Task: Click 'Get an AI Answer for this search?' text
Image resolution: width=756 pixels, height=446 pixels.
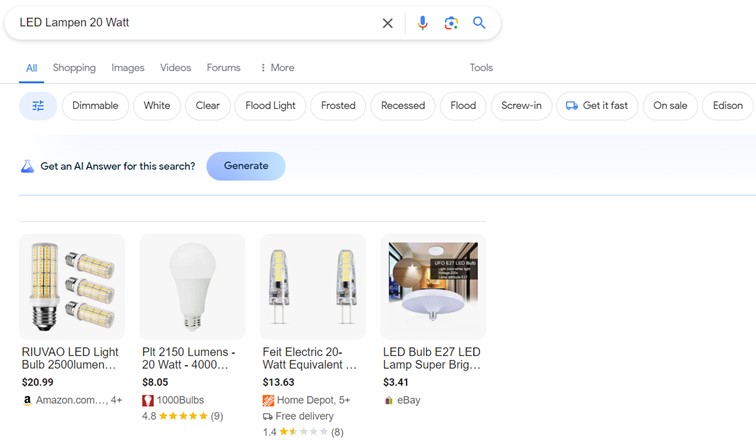Action: pos(118,166)
